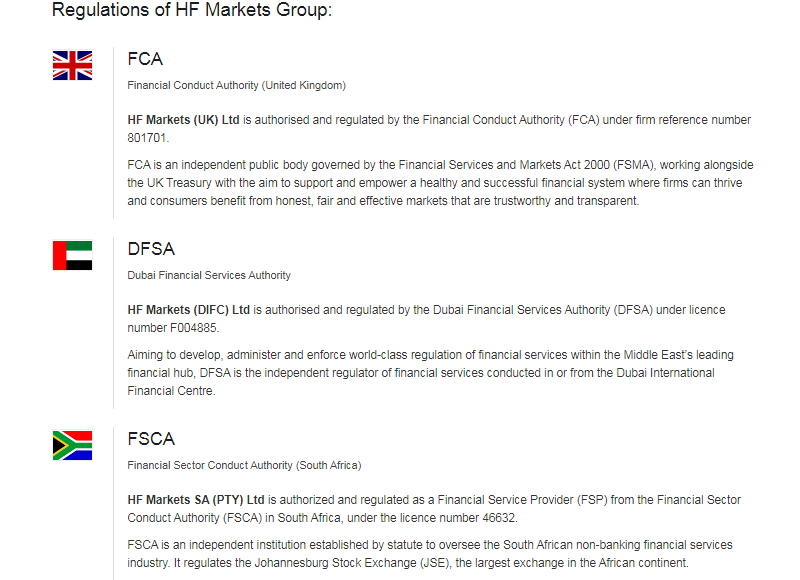Viewport: 800px width, 580px height.
Task: Click Financial Sector Conduct Authority (South Africa) subtitle
Action: point(244,465)
